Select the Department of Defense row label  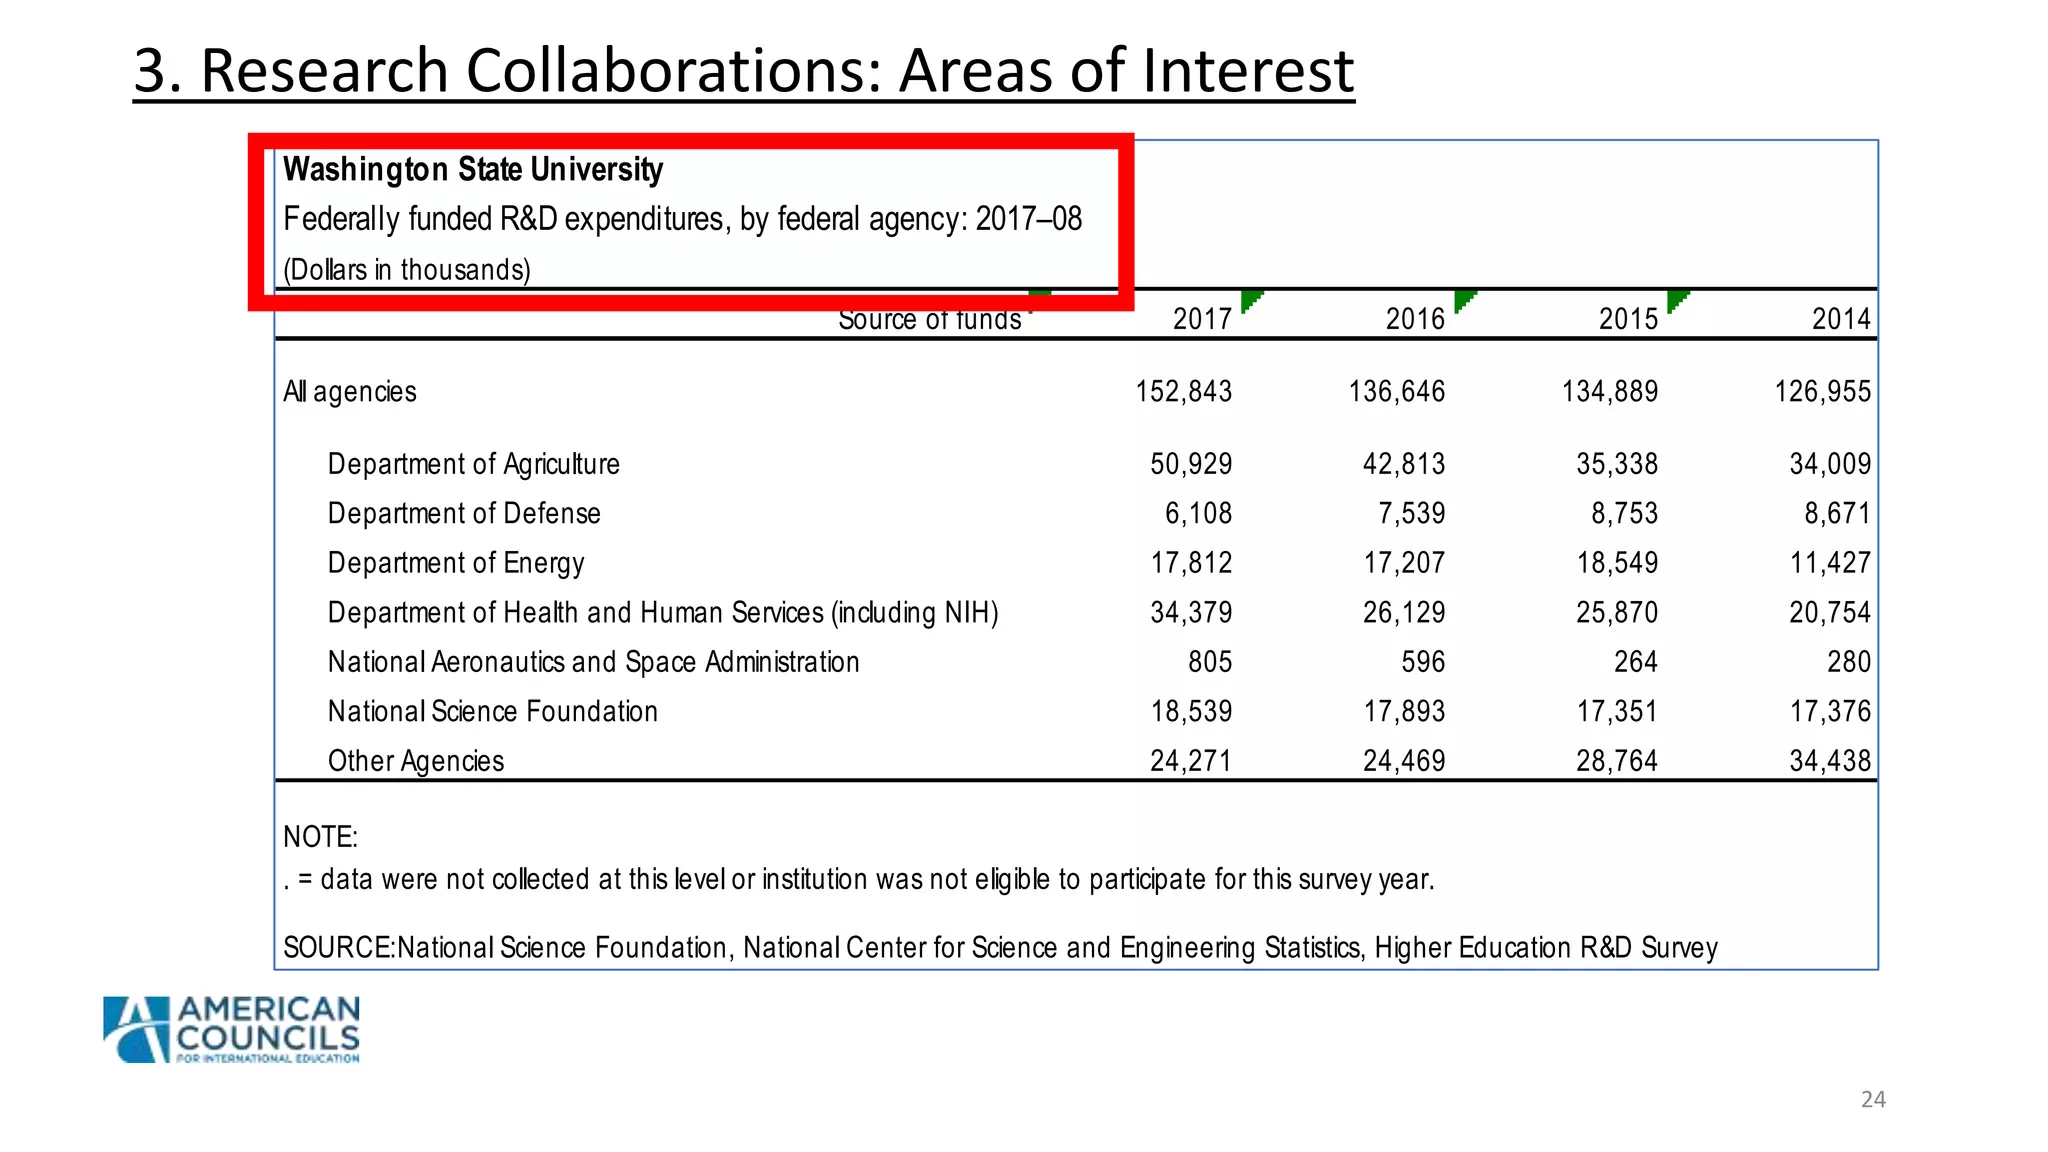(465, 513)
